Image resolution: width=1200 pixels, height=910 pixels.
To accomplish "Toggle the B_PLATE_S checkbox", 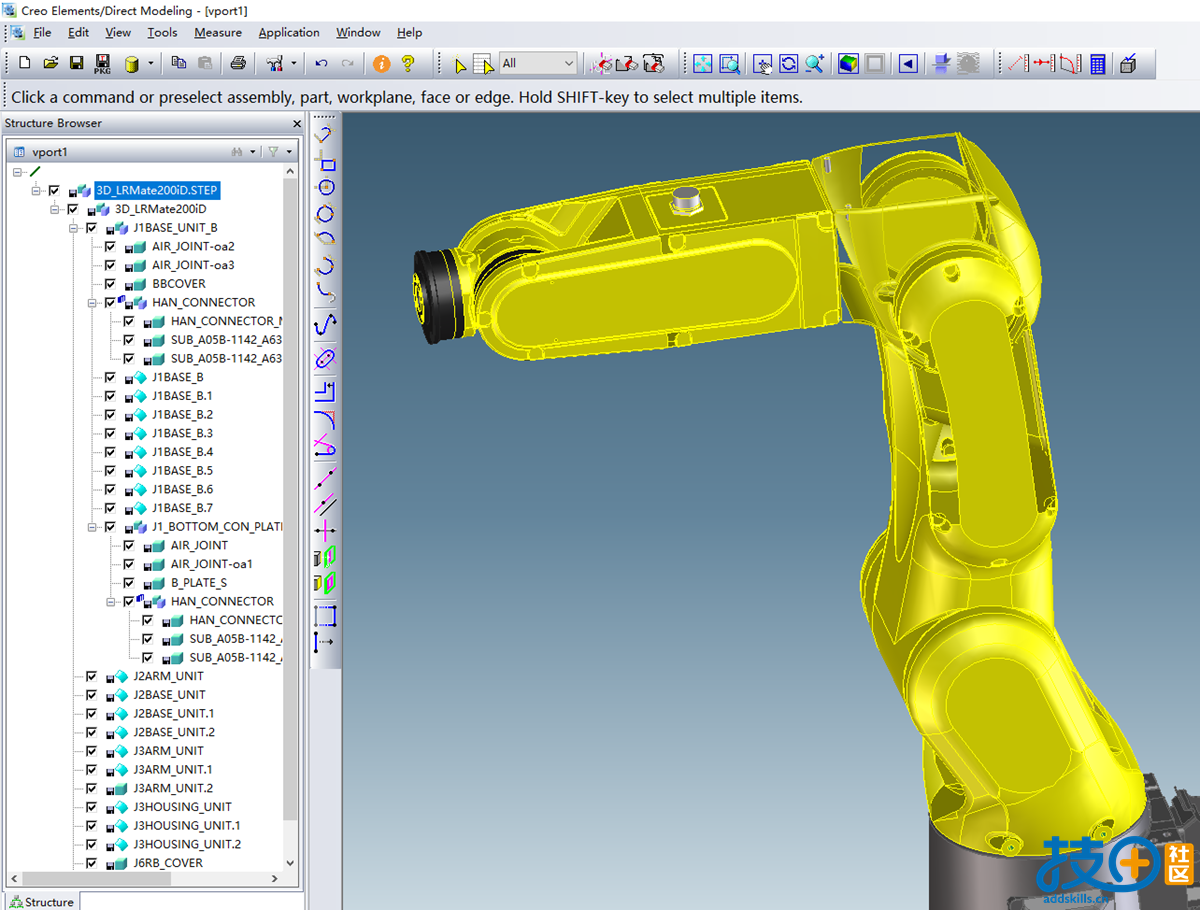I will [x=129, y=582].
